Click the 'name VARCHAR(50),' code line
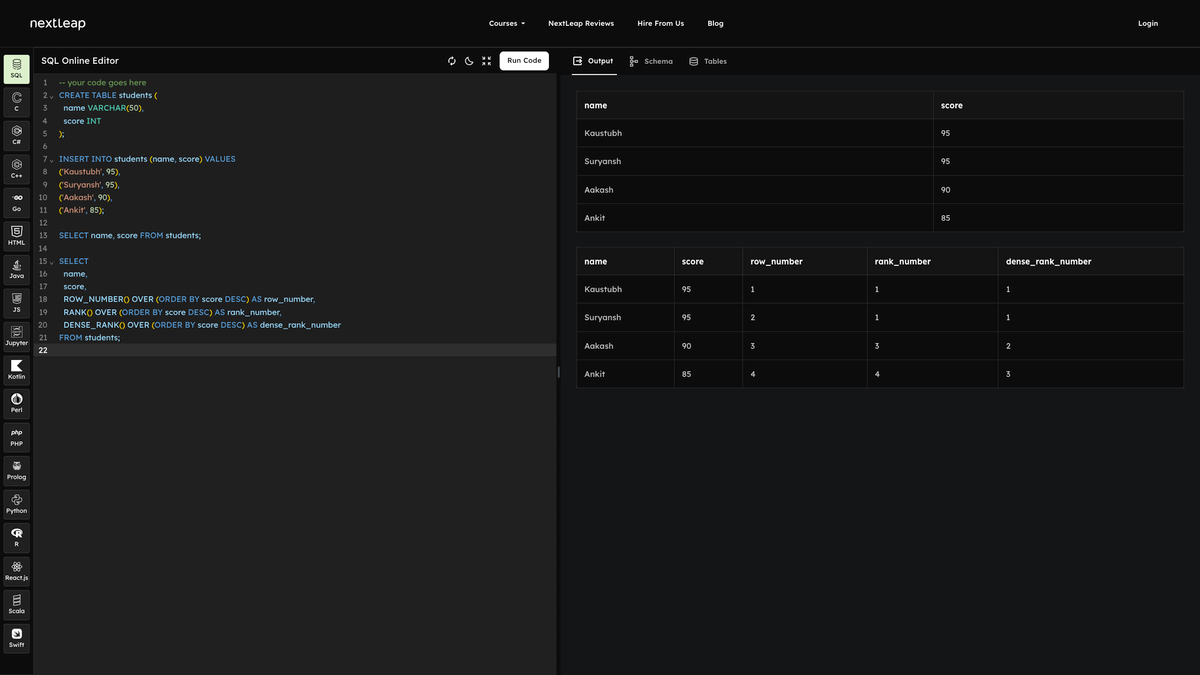 (104, 108)
